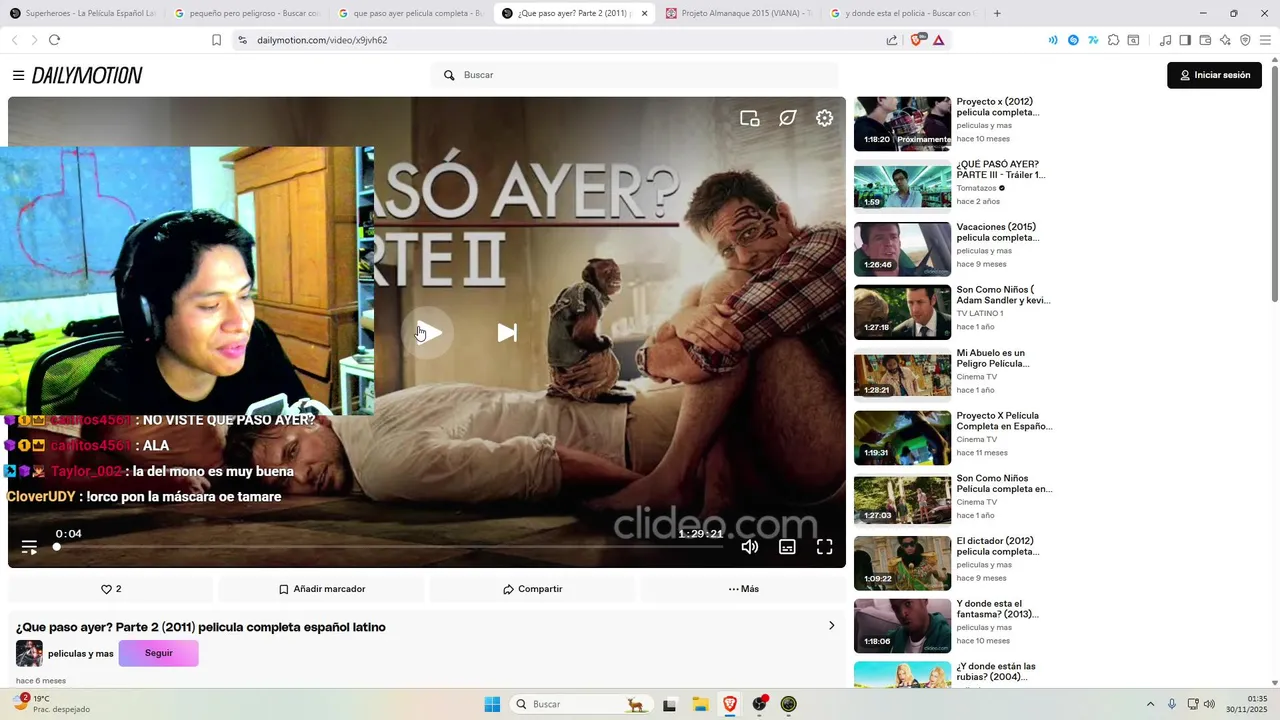Open File Explorer from the taskbar
The width and height of the screenshot is (1280, 720).
point(700,704)
